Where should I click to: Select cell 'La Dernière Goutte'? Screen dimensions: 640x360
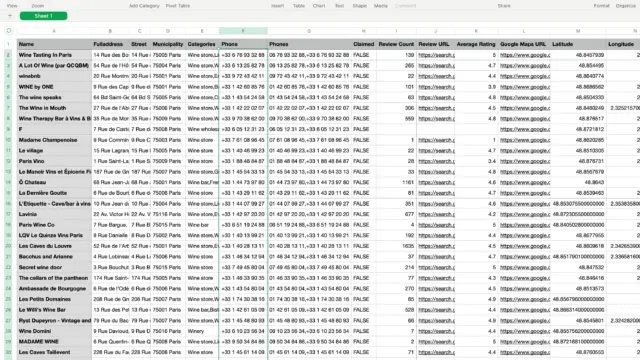point(54,193)
